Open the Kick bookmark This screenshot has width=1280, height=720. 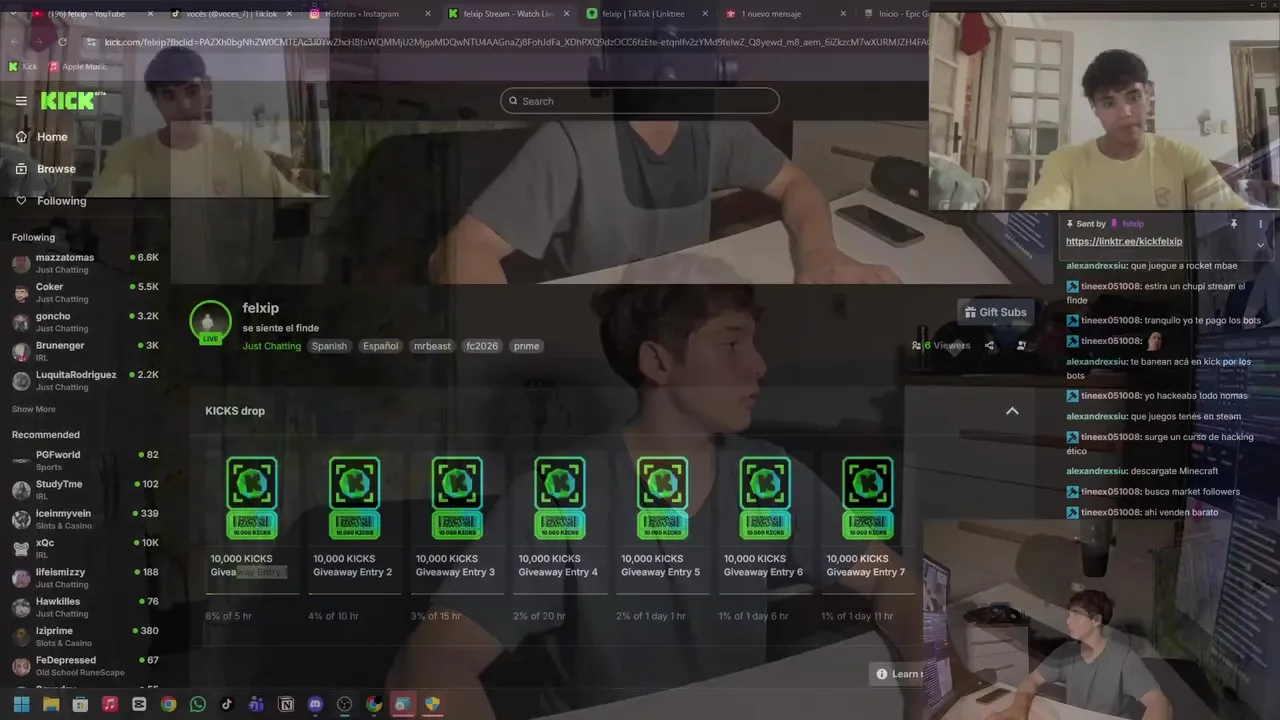pos(23,67)
